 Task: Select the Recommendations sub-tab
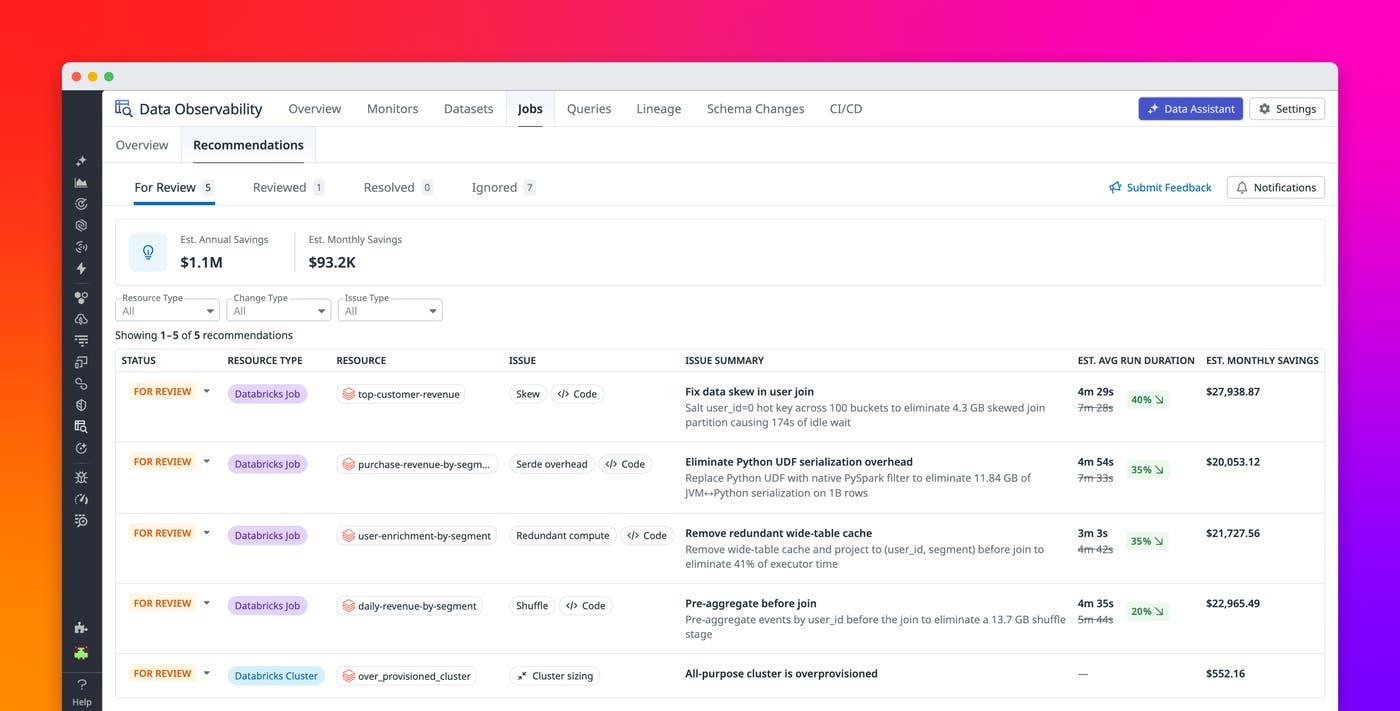248,145
